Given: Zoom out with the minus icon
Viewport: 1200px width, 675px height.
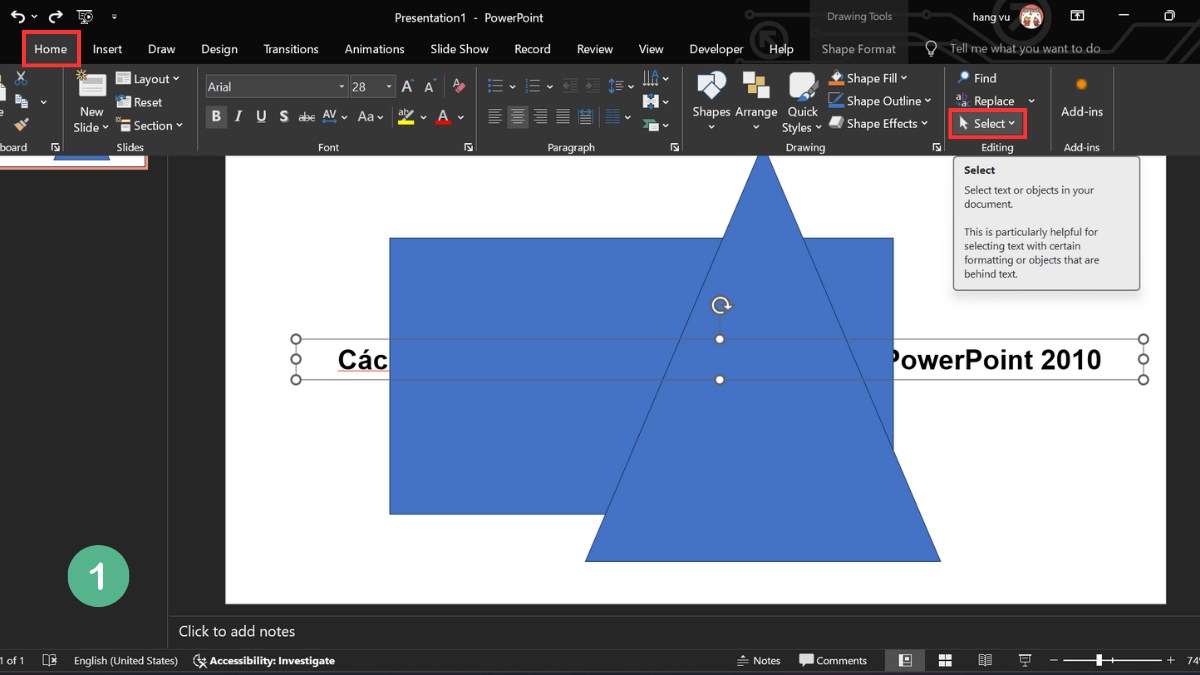Looking at the screenshot, I should click(x=1052, y=660).
